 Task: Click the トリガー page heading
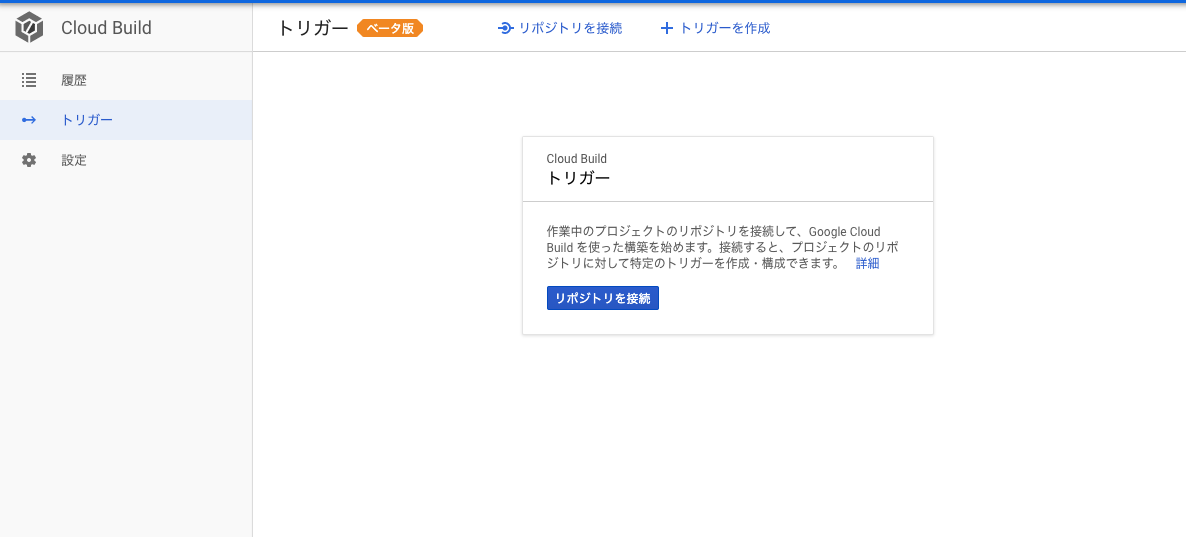[312, 29]
